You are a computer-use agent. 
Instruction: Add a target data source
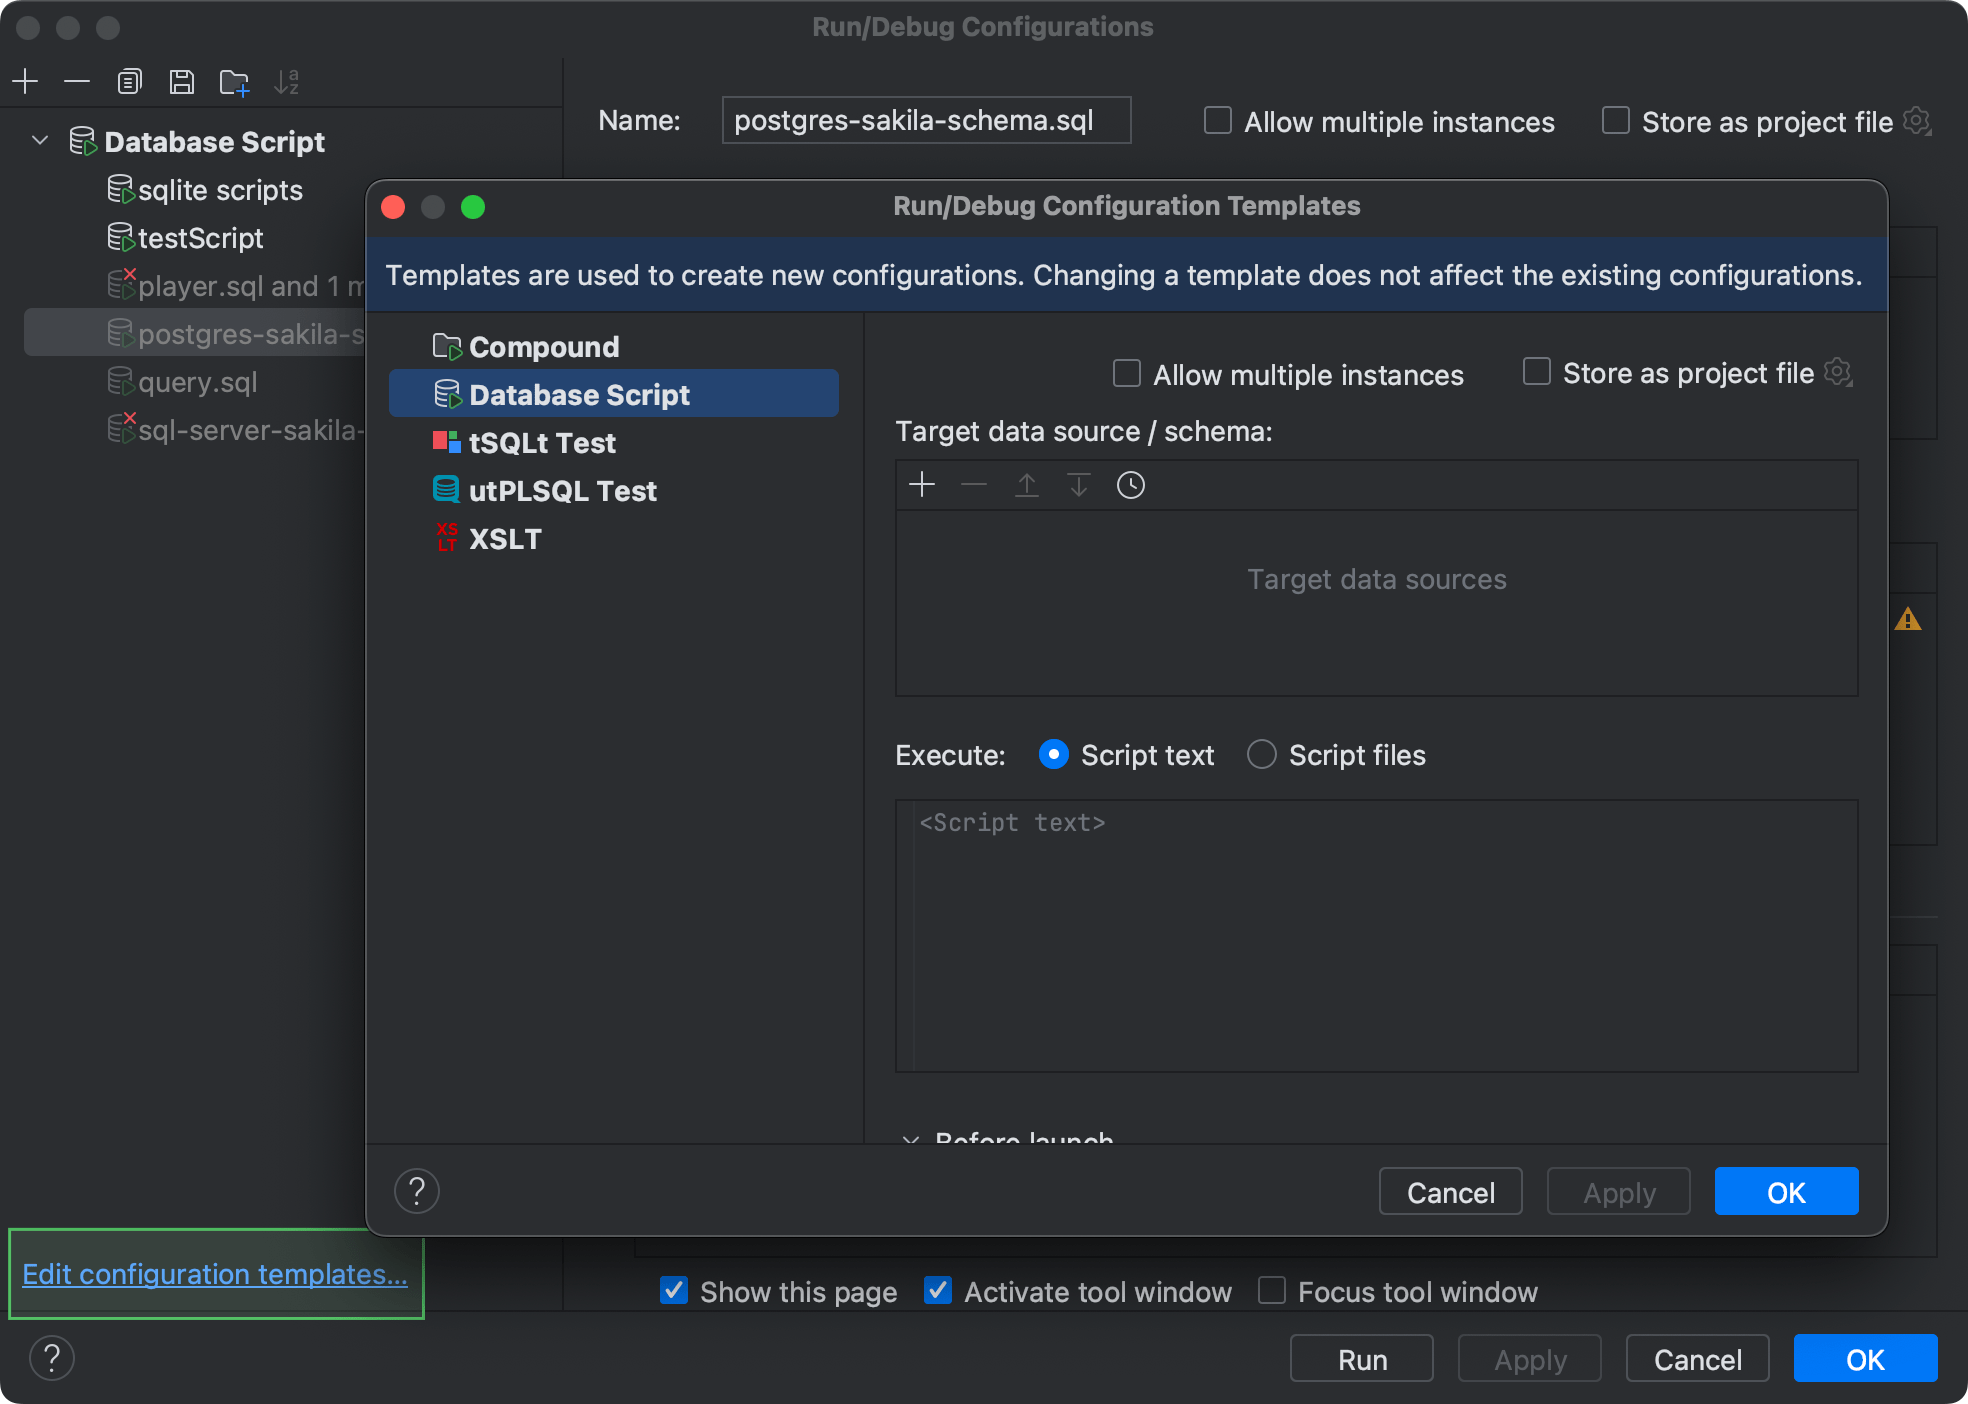tap(921, 485)
